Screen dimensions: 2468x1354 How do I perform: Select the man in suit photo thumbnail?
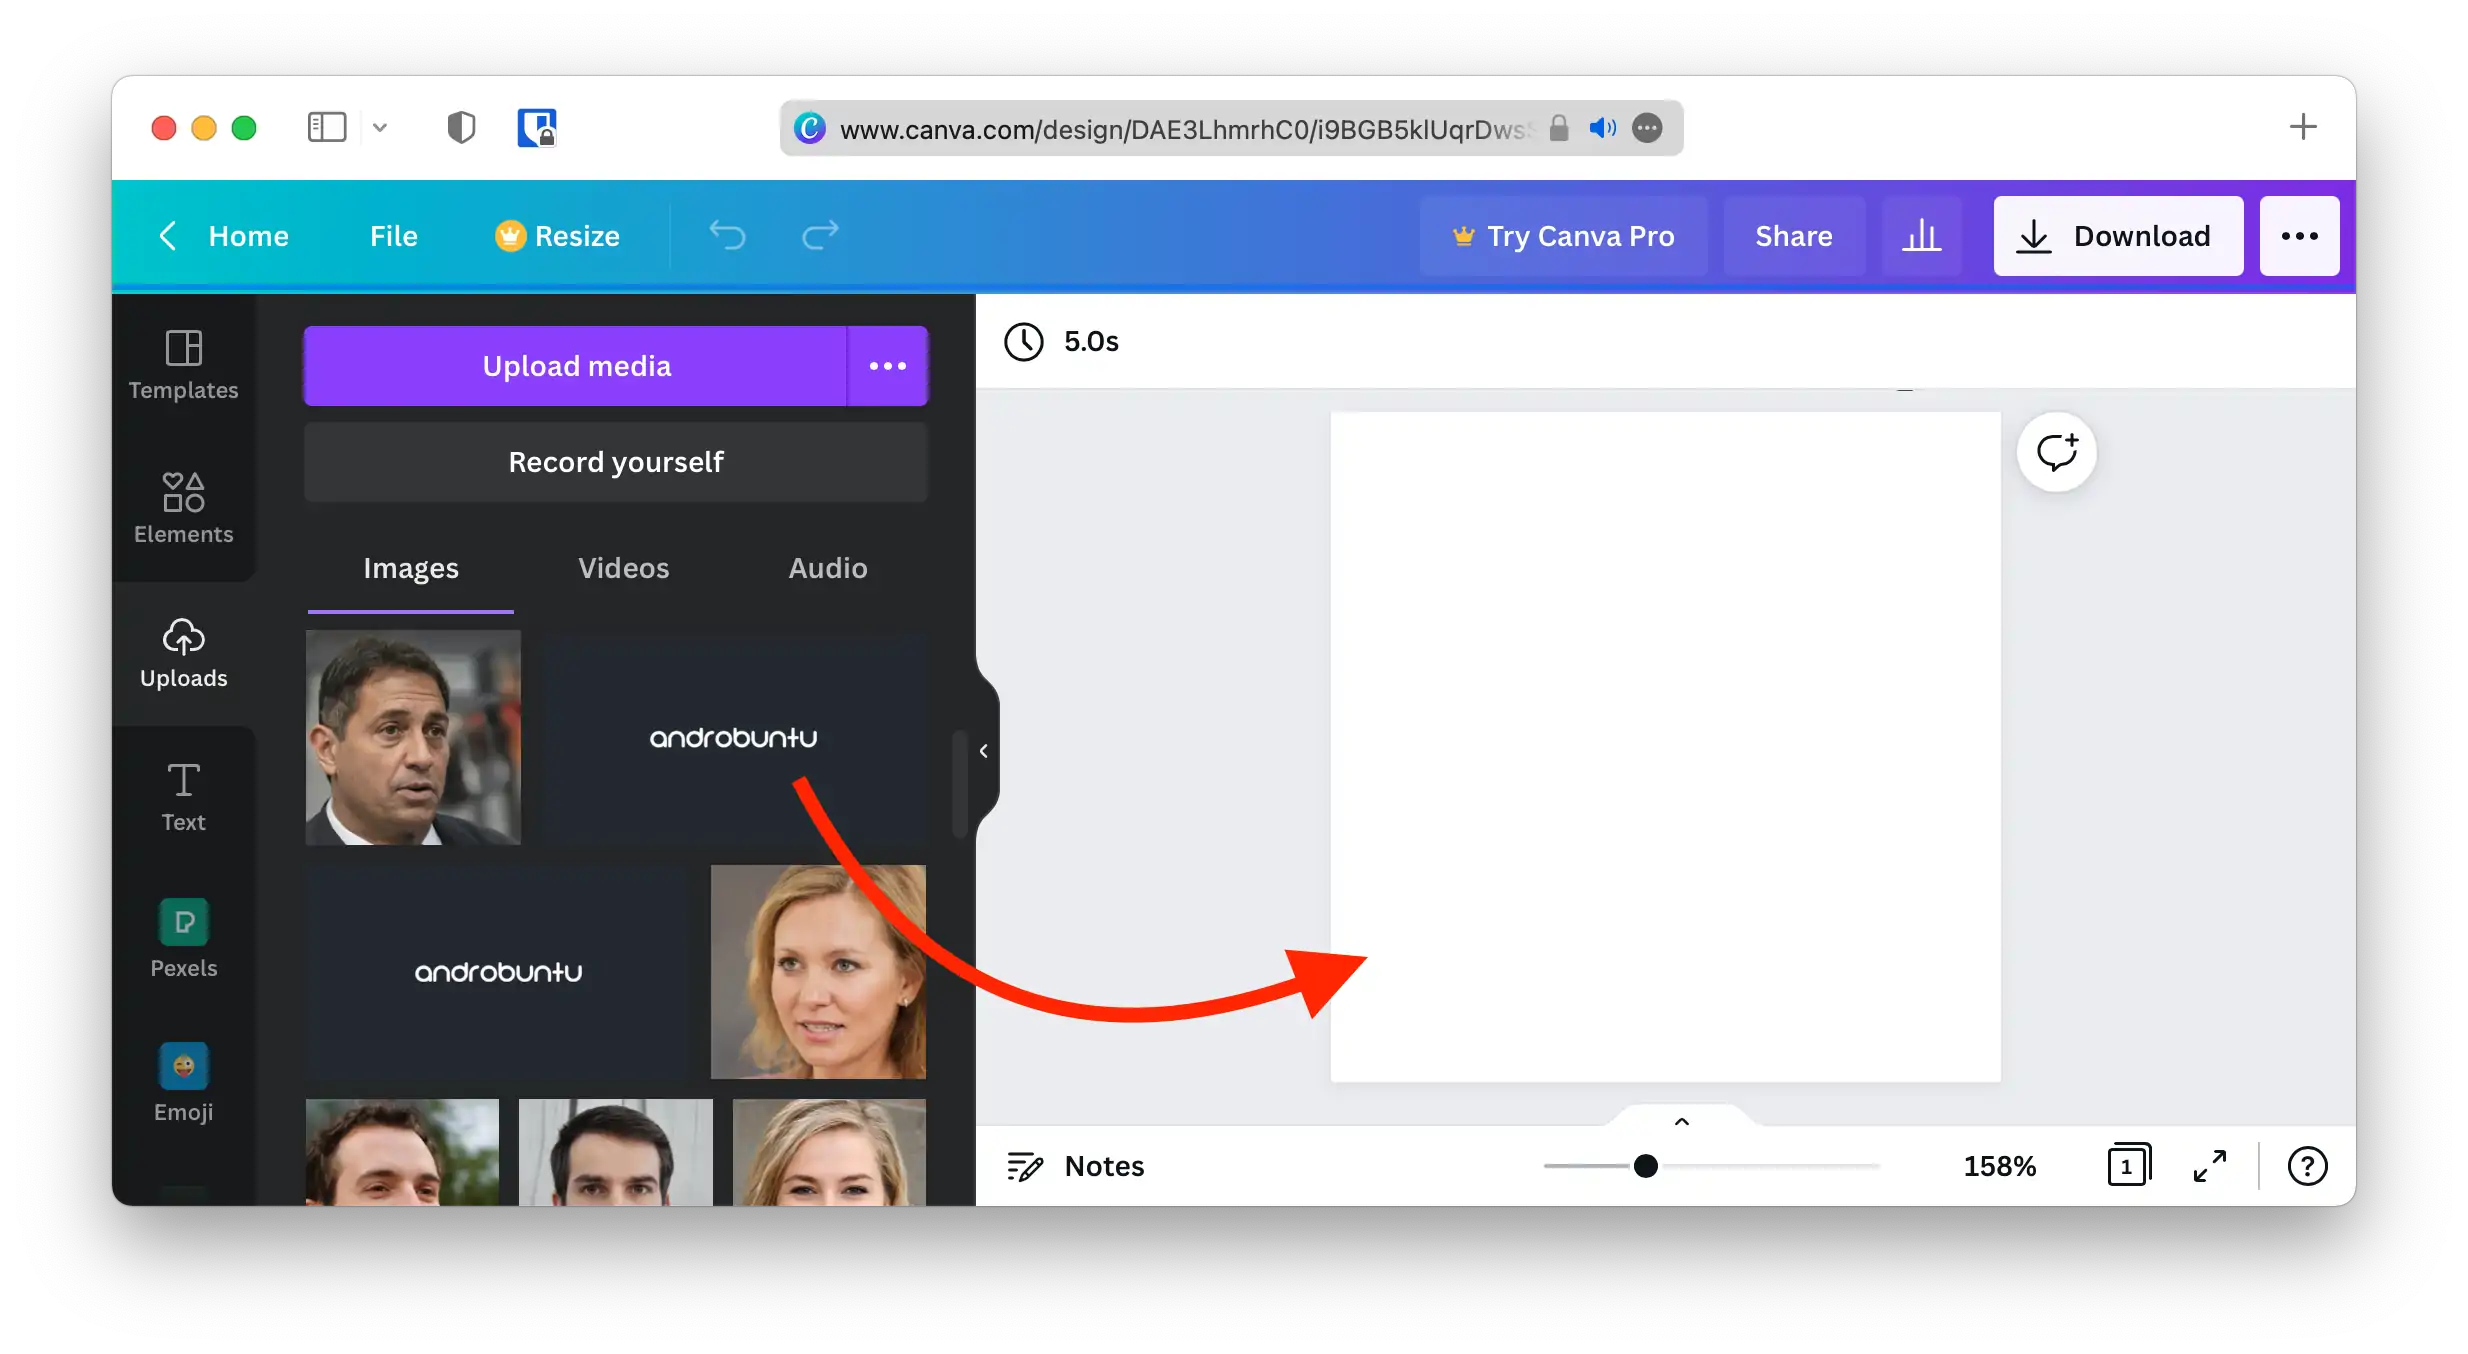(412, 738)
